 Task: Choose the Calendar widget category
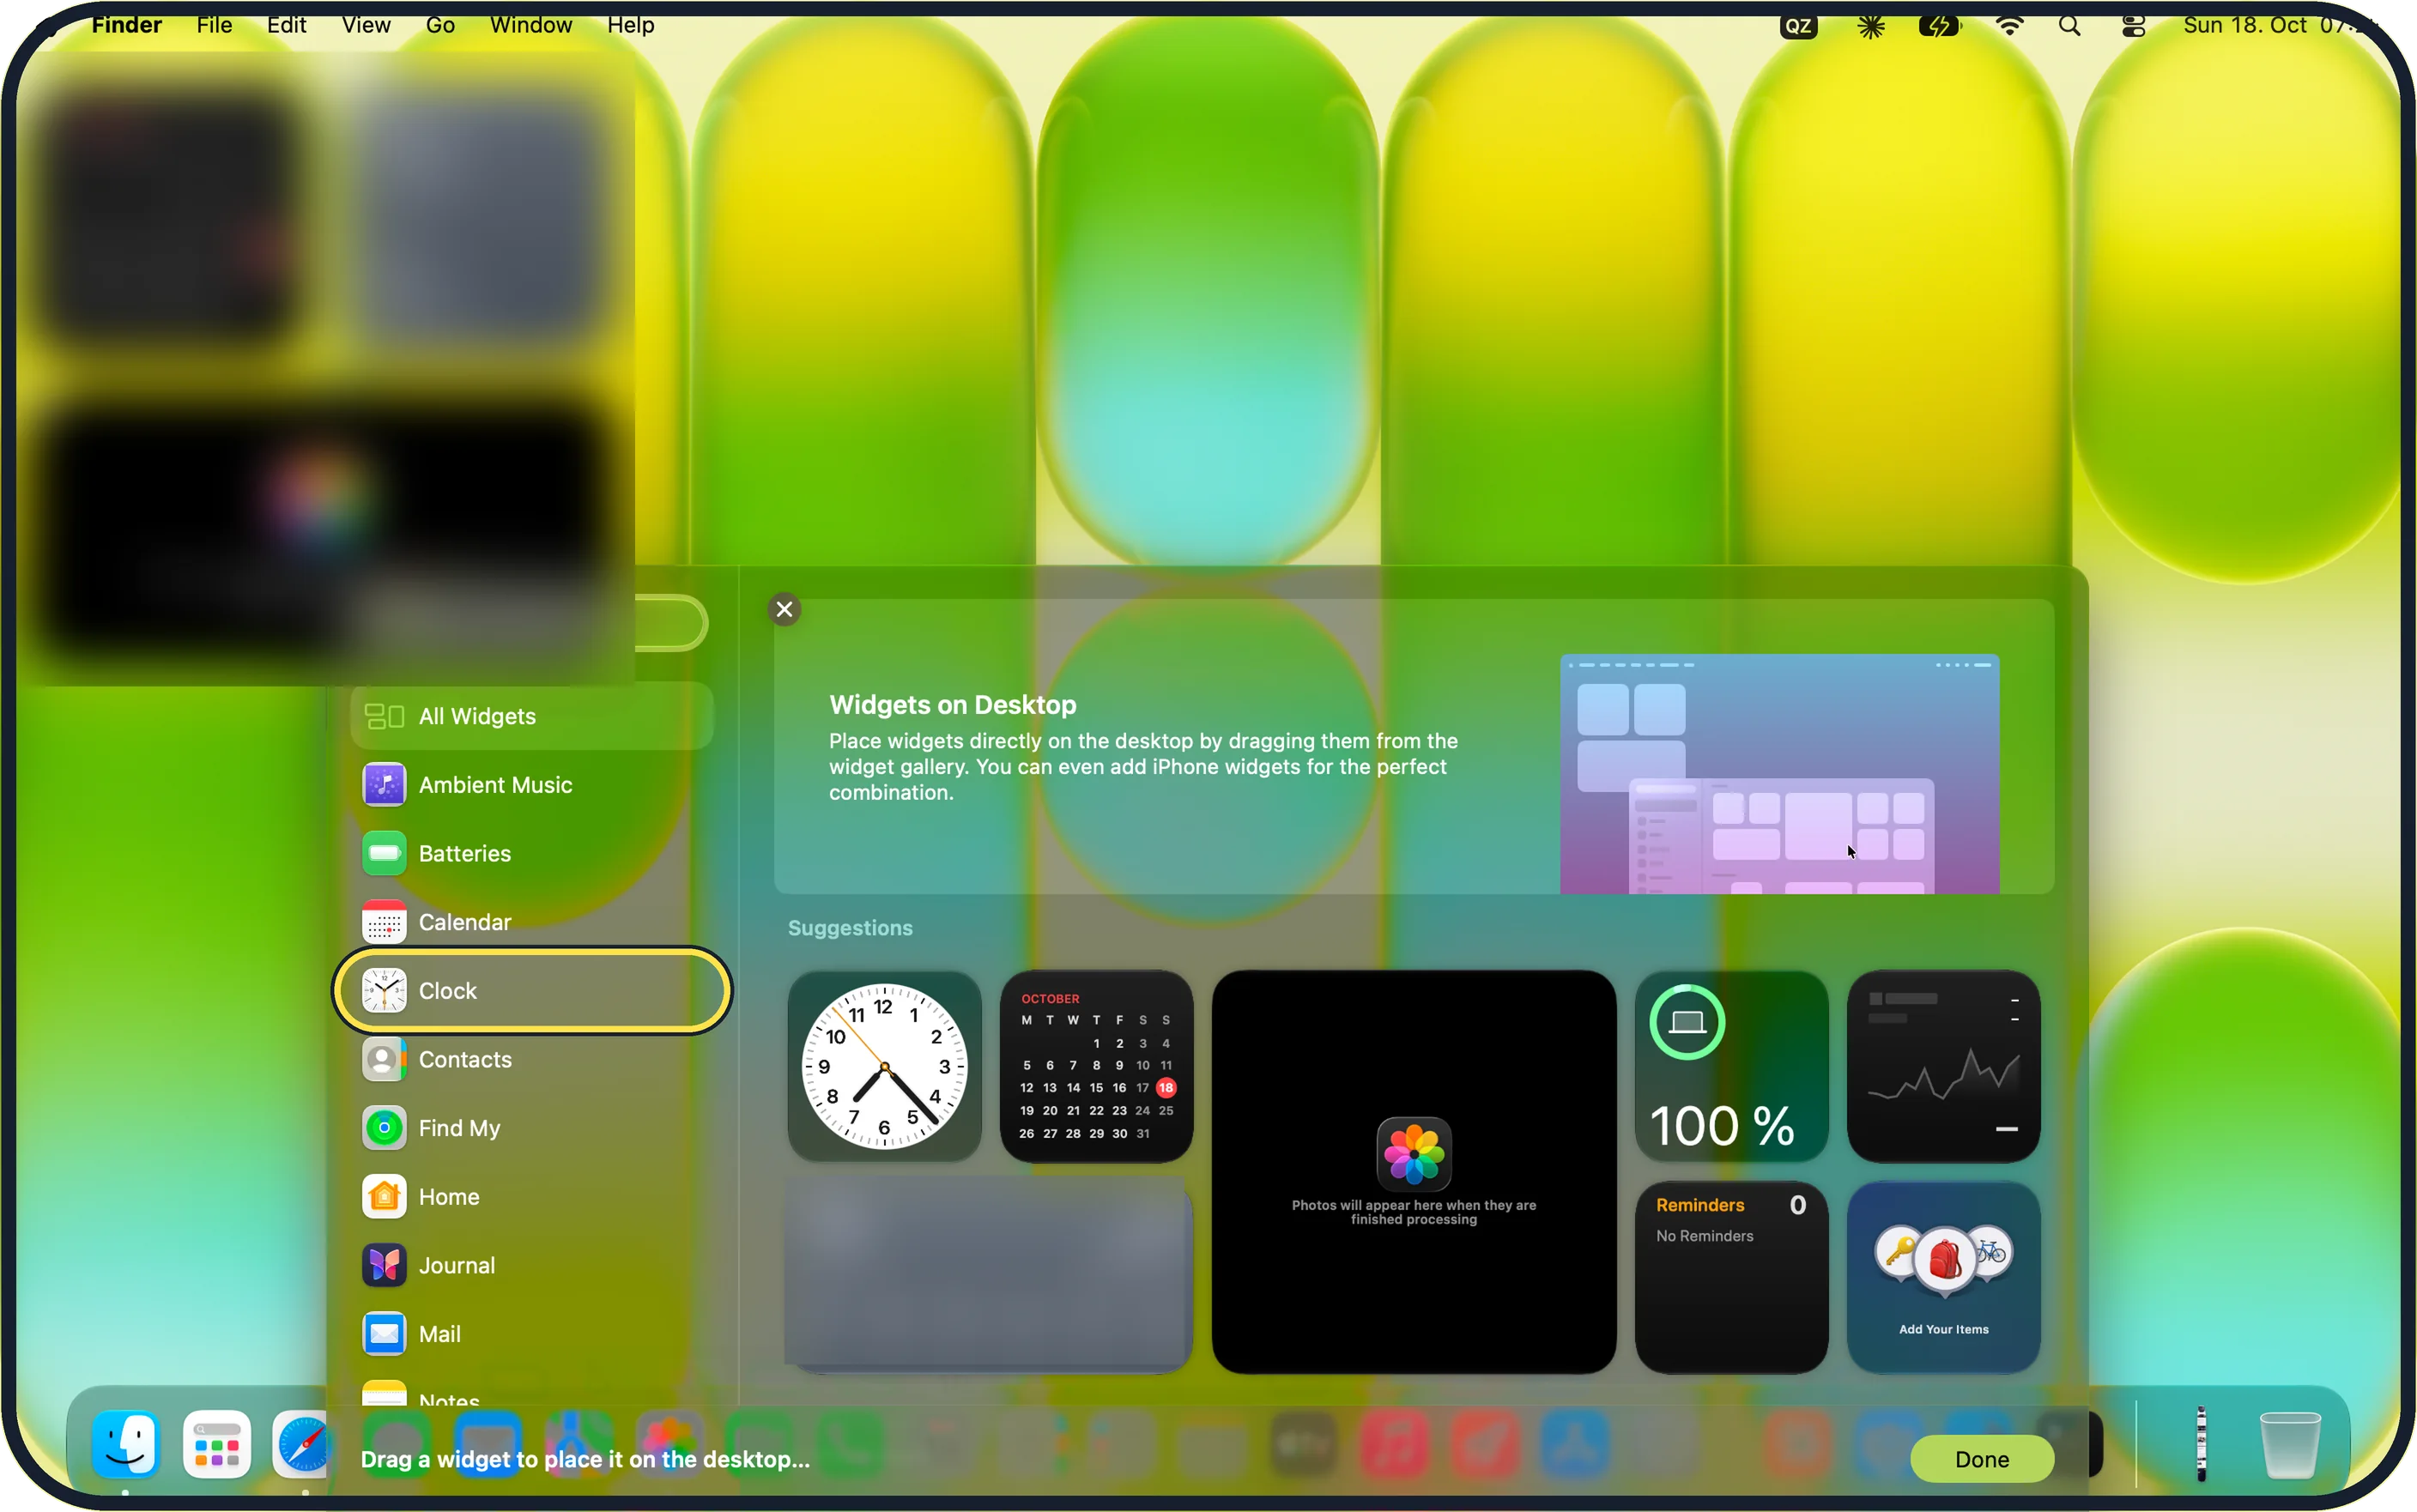point(532,922)
